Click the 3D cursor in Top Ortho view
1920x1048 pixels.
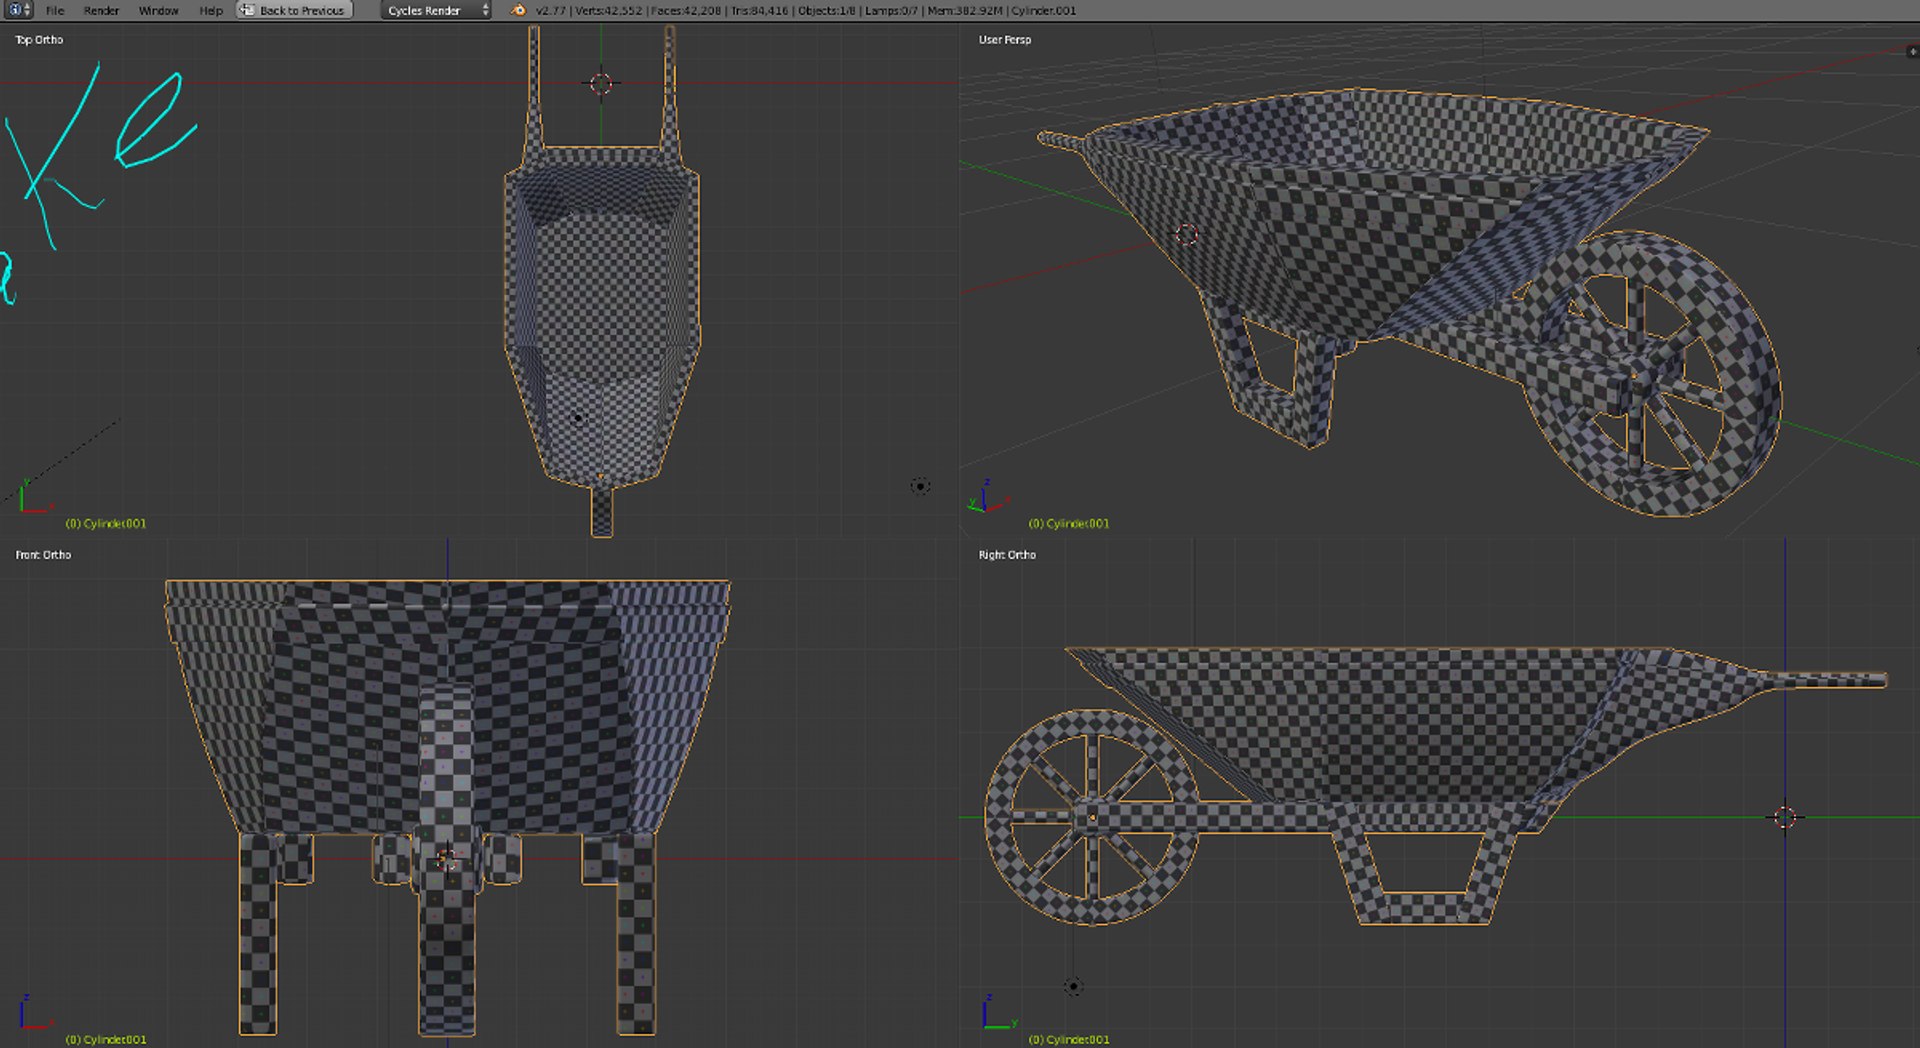[601, 83]
